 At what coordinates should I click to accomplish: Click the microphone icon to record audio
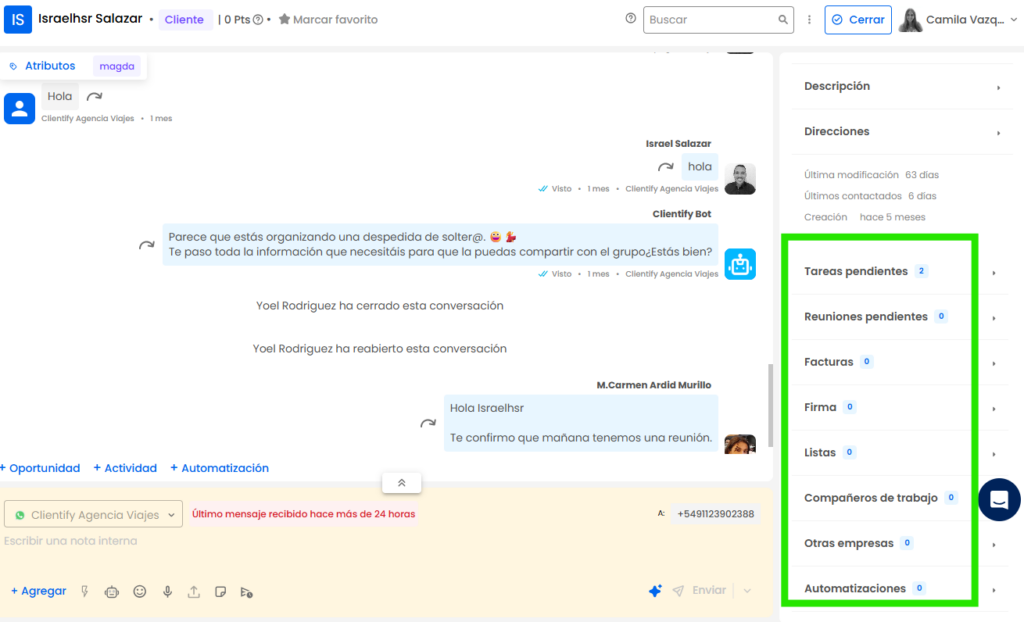point(167,591)
